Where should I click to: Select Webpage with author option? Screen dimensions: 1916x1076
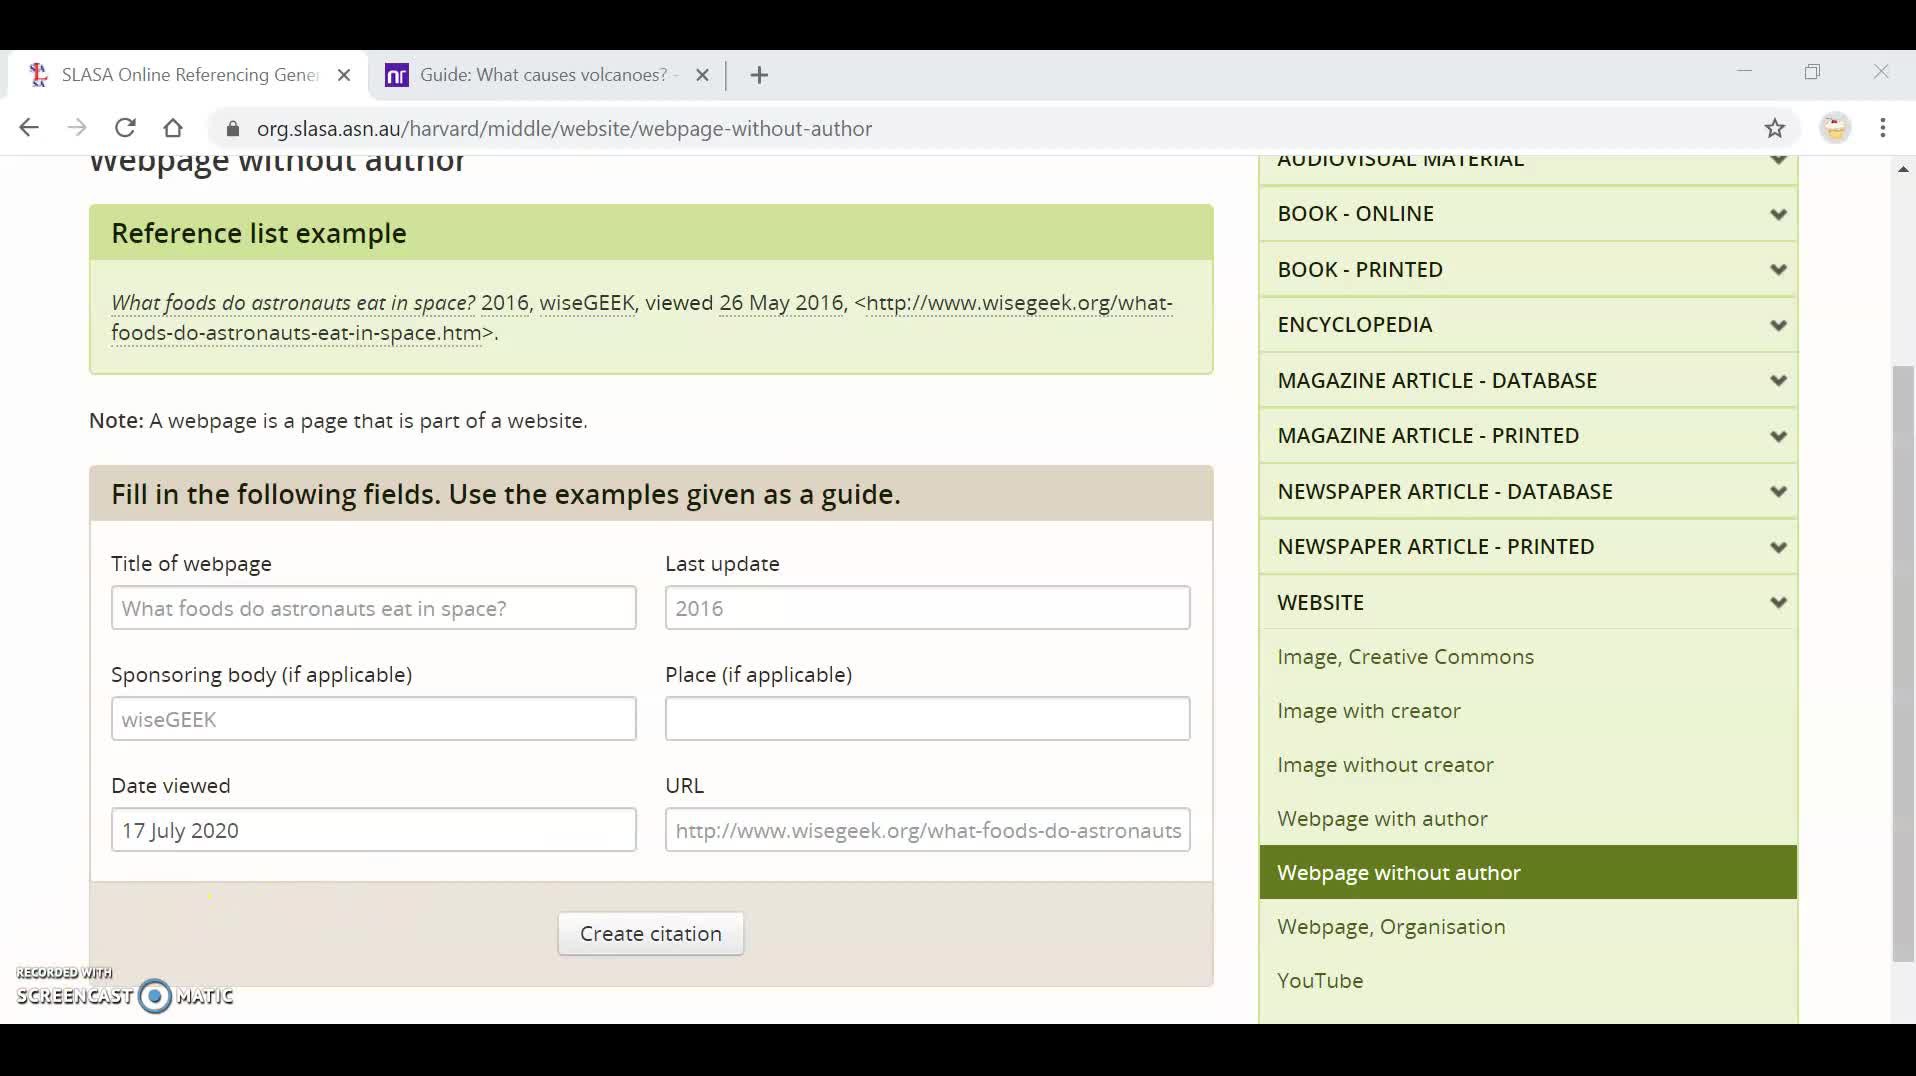(x=1382, y=818)
